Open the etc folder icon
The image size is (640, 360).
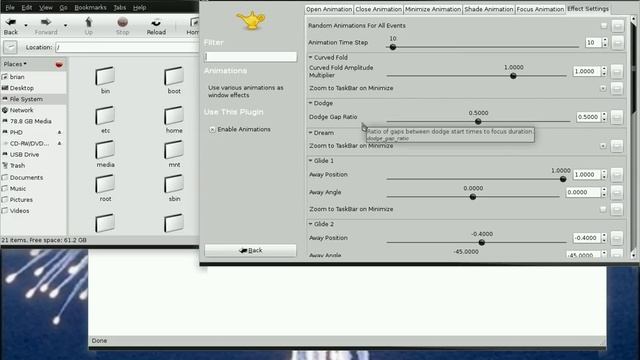click(x=105, y=116)
